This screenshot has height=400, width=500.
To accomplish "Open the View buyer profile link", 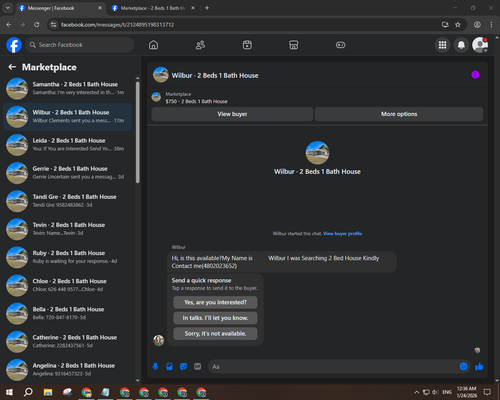I will click(x=342, y=234).
